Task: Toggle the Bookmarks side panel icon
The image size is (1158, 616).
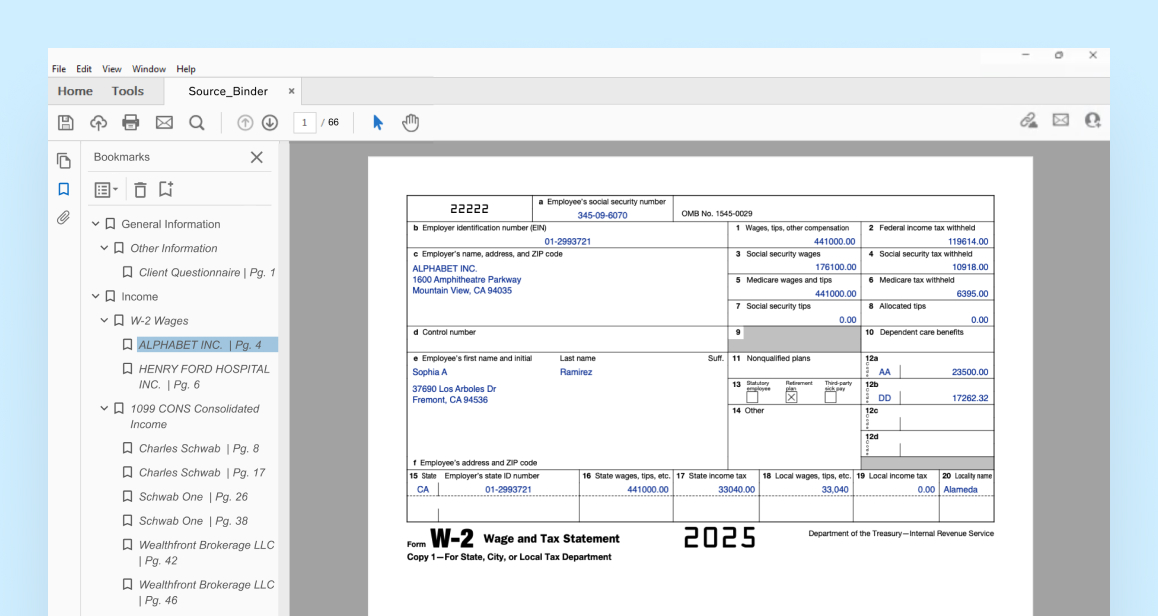Action: point(64,189)
